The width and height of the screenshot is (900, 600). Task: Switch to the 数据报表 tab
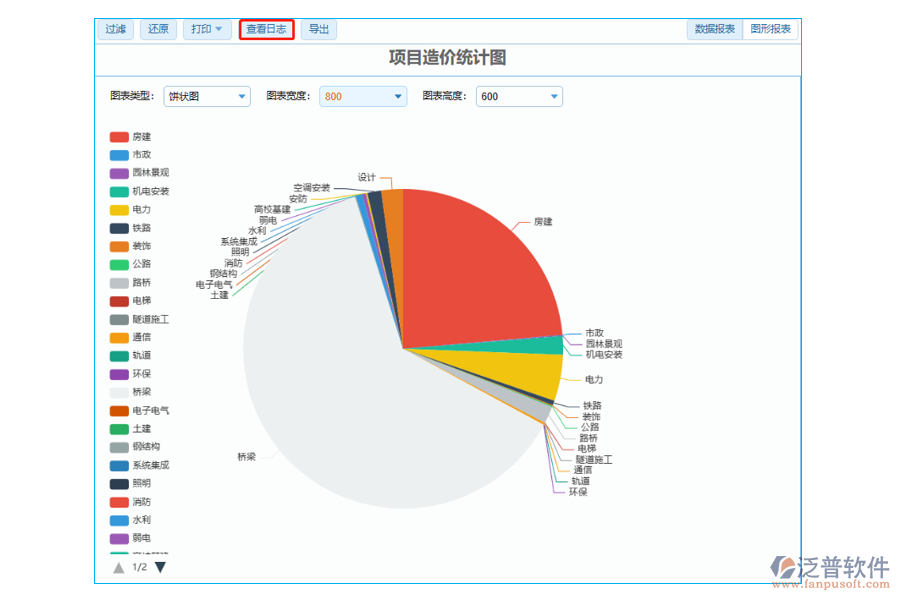(x=714, y=30)
